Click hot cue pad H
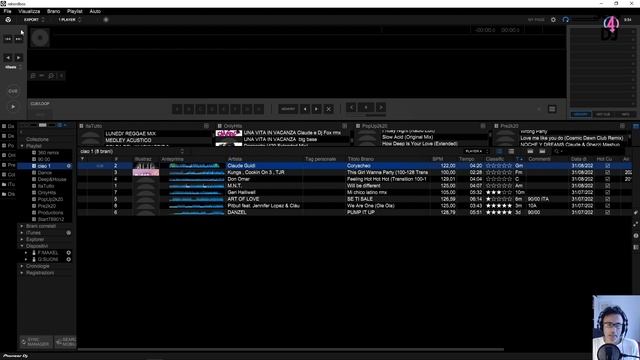Image resolution: width=640 pixels, height=360 pixels. (x=259, y=109)
